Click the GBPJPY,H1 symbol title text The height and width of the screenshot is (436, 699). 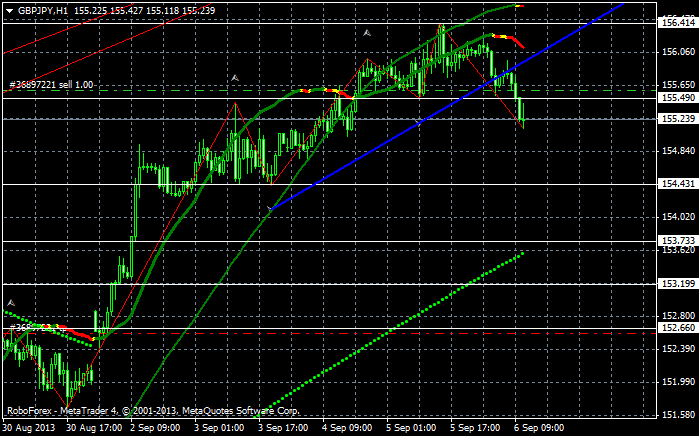tap(43, 10)
